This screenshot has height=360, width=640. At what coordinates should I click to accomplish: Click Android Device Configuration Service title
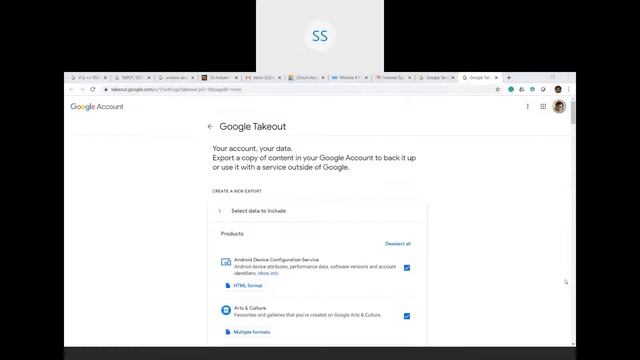[276, 260]
